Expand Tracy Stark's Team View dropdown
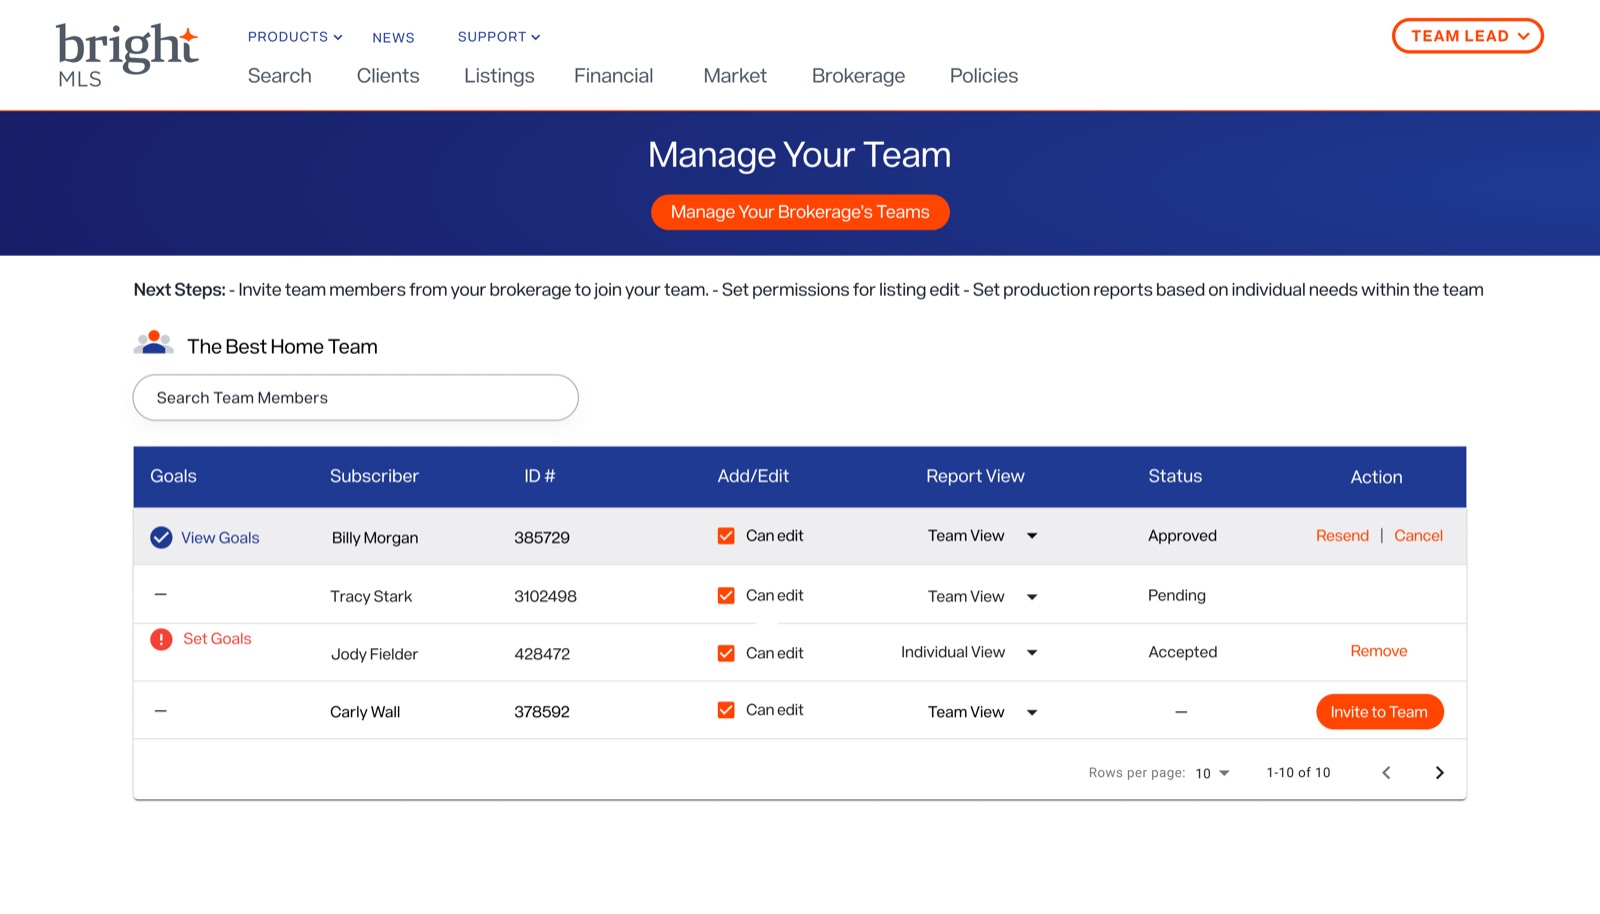Image resolution: width=1600 pixels, height=914 pixels. (x=1032, y=596)
